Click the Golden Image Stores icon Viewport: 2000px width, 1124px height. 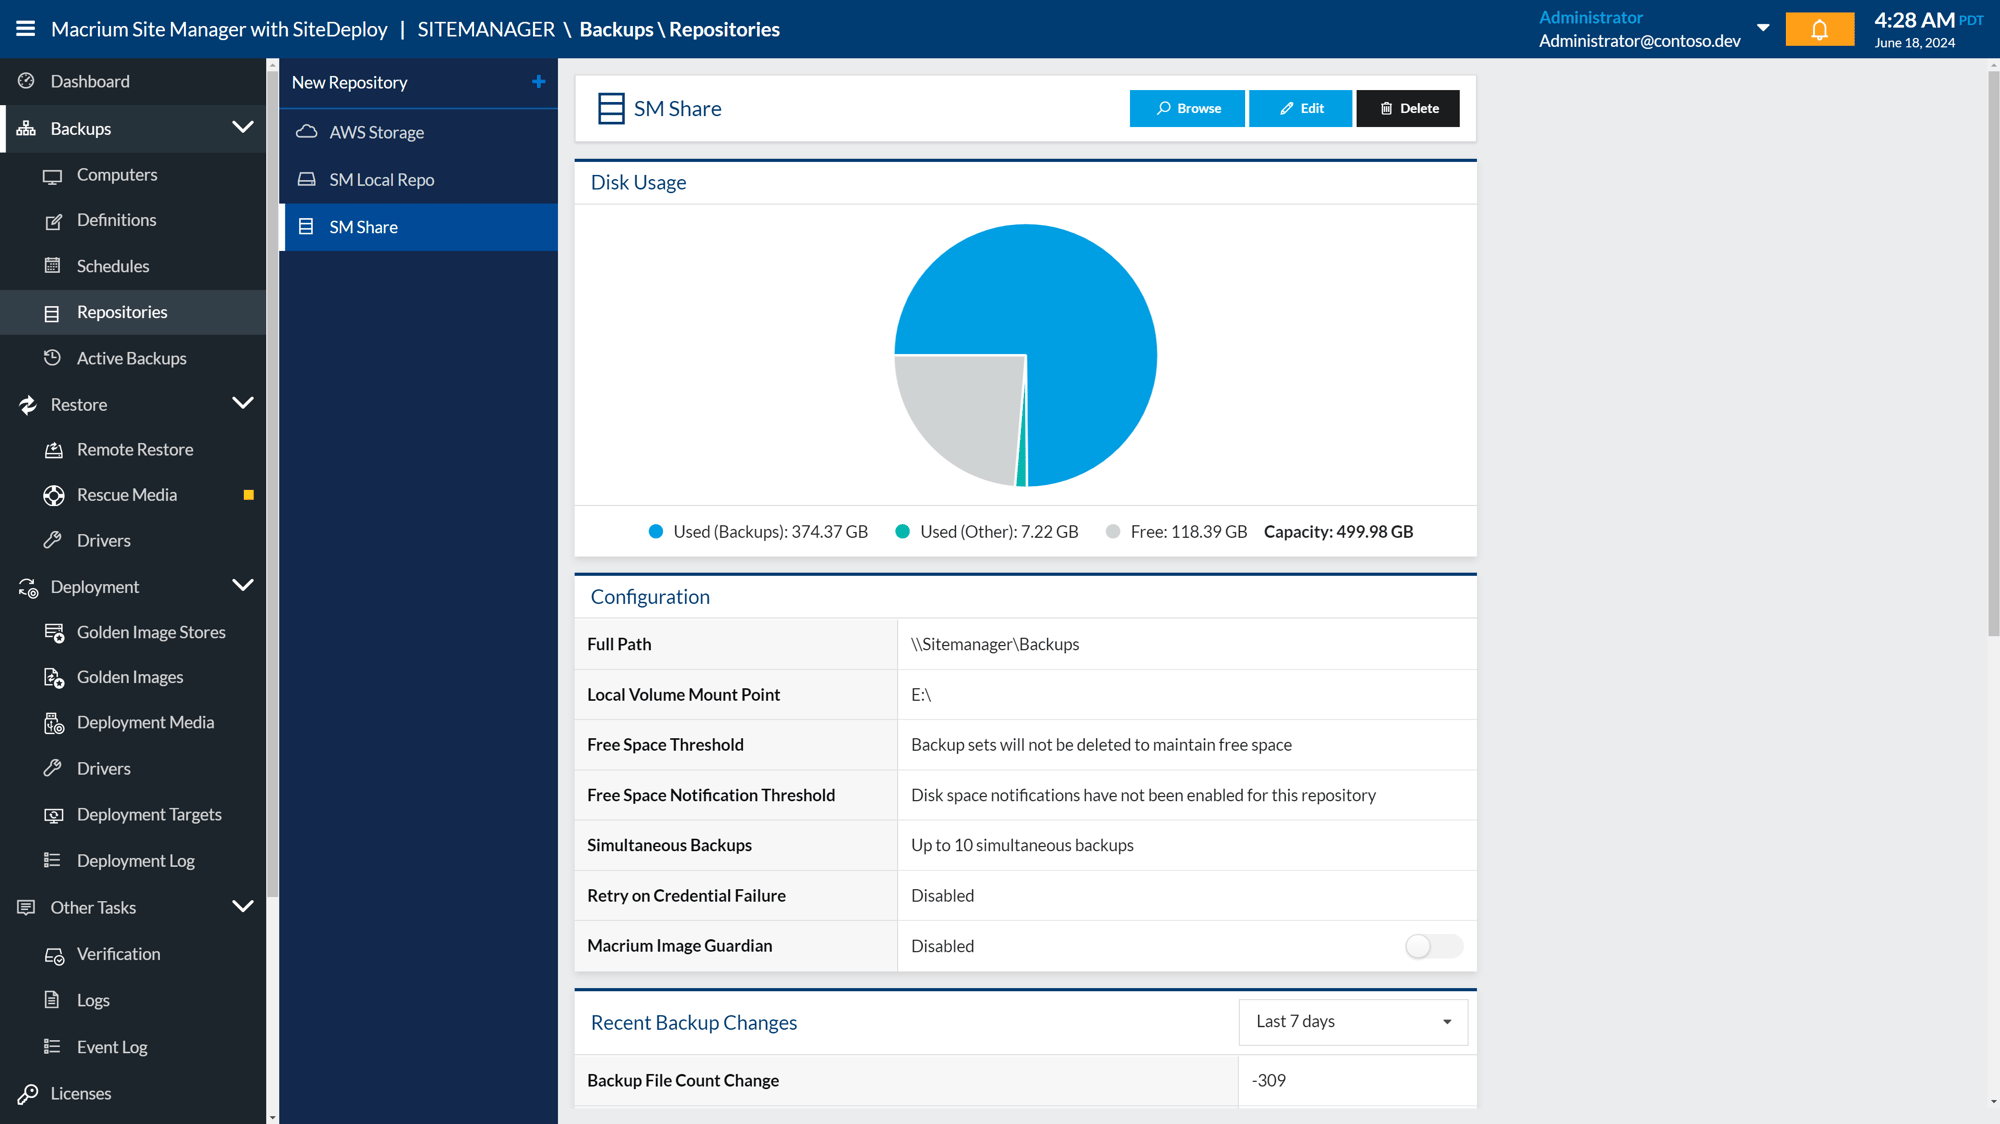point(54,633)
